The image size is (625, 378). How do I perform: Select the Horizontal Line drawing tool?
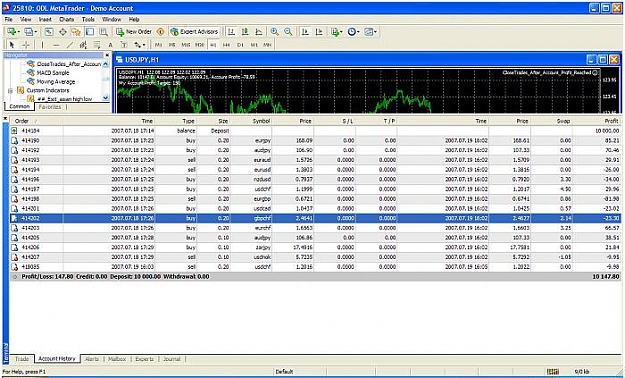[x=56, y=45]
